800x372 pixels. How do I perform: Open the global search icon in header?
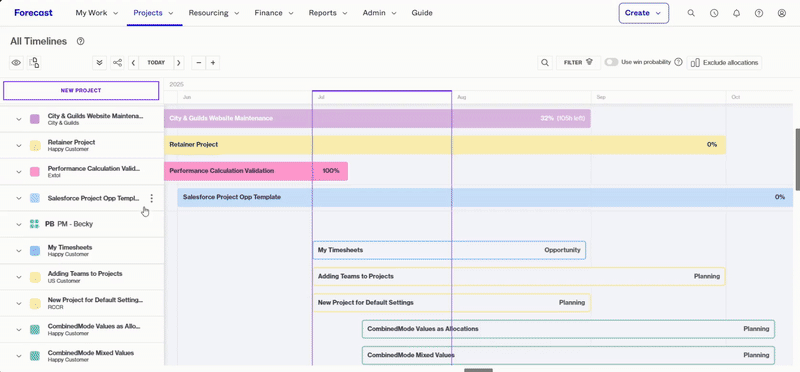(691, 13)
